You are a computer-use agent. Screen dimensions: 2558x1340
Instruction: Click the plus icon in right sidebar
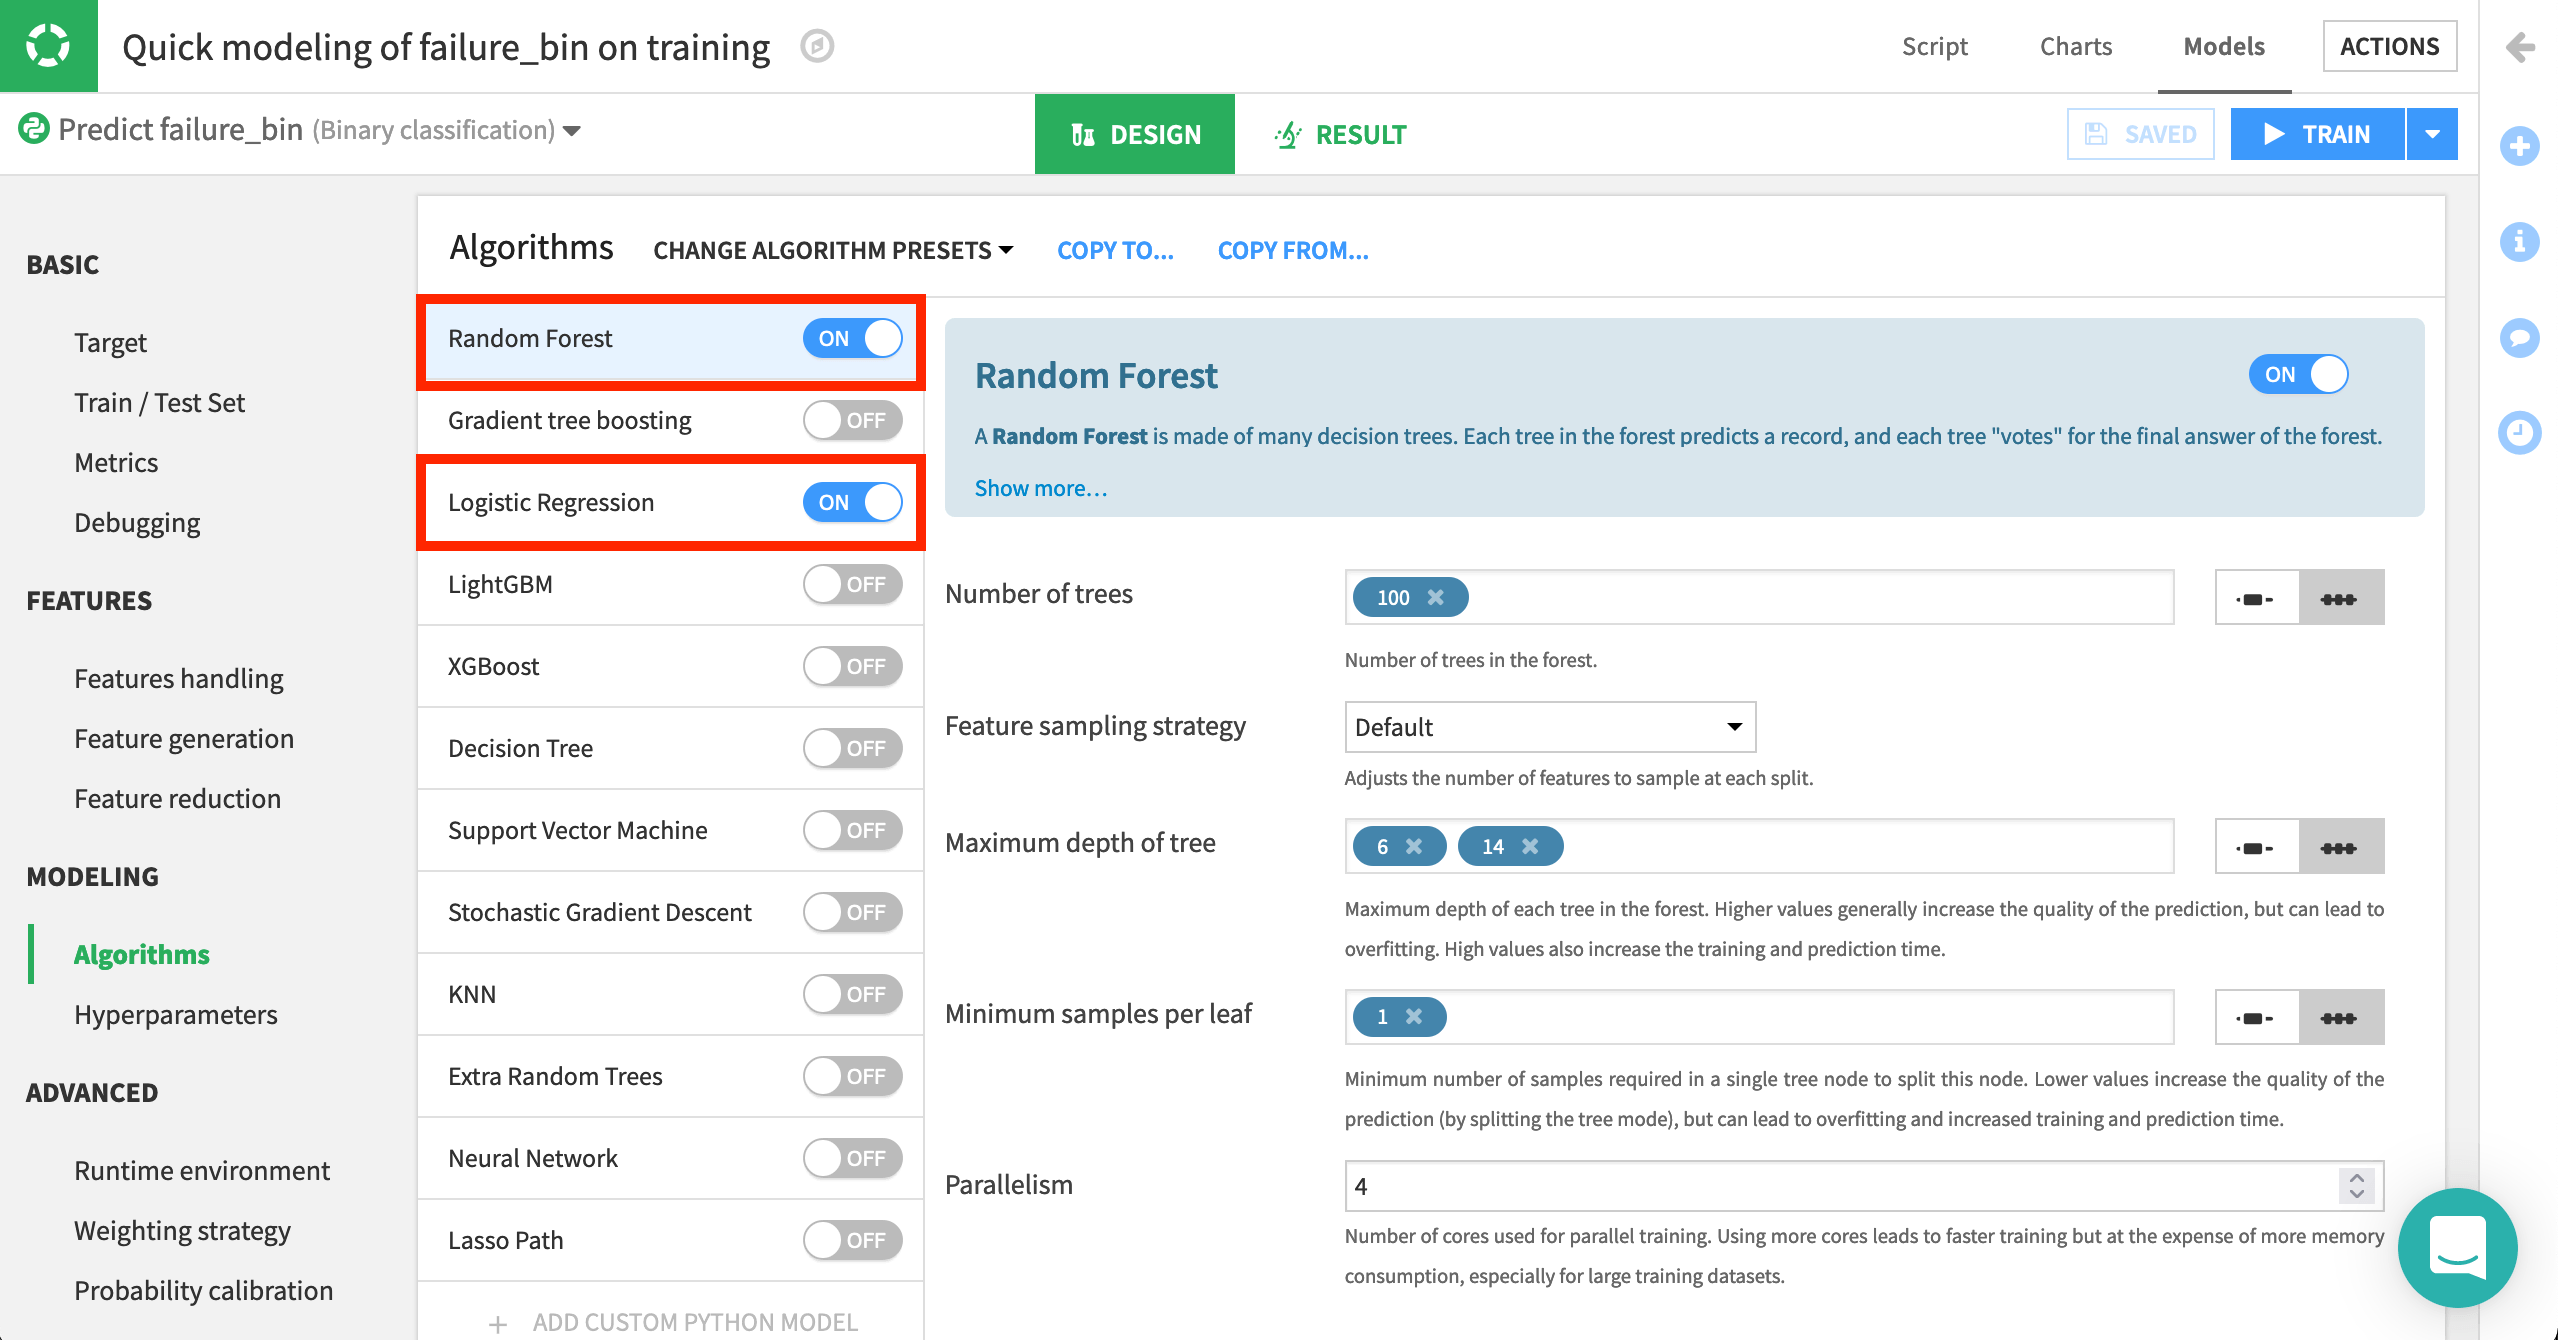tap(2519, 146)
